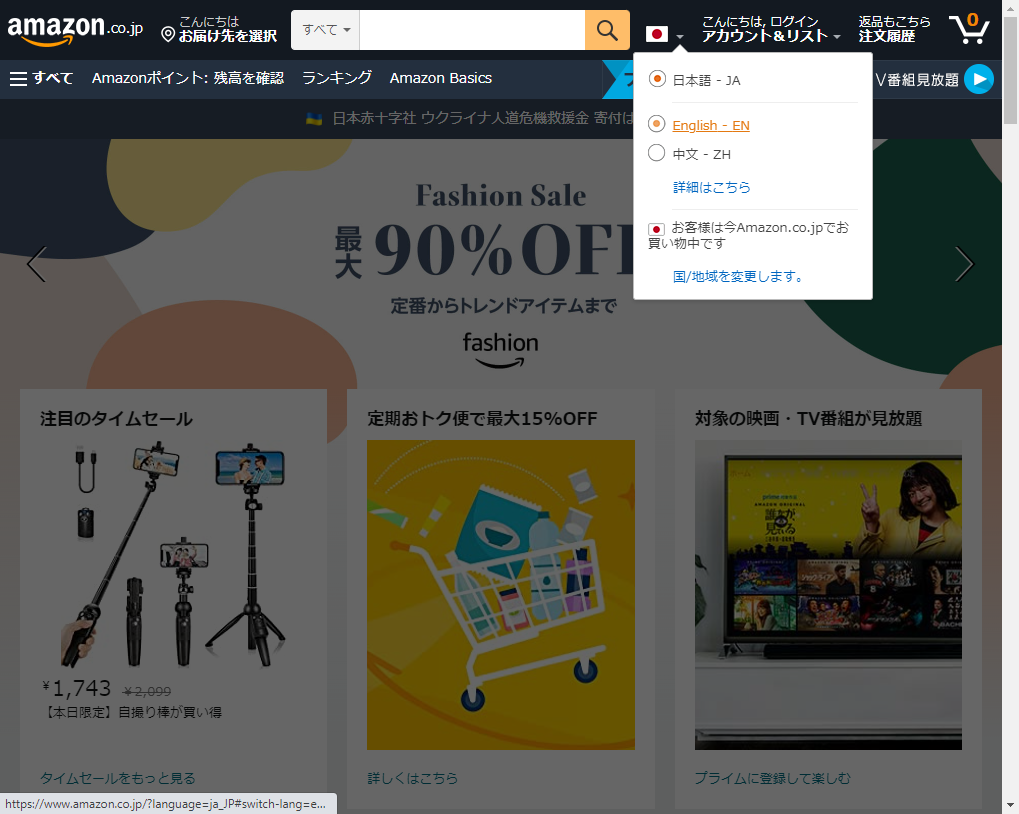Click the Amazon.co.jp logo
Viewport: 1019px width, 814px height.
point(75,30)
